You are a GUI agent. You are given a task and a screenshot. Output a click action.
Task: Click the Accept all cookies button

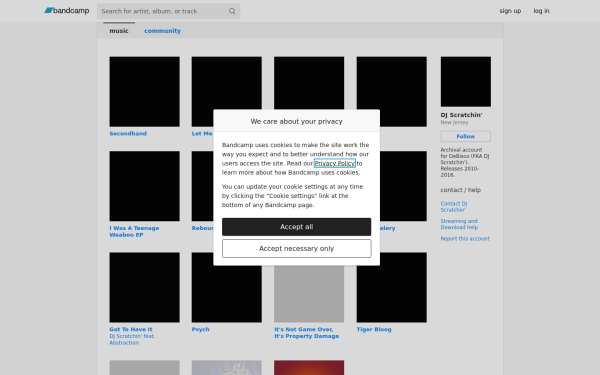point(297,227)
